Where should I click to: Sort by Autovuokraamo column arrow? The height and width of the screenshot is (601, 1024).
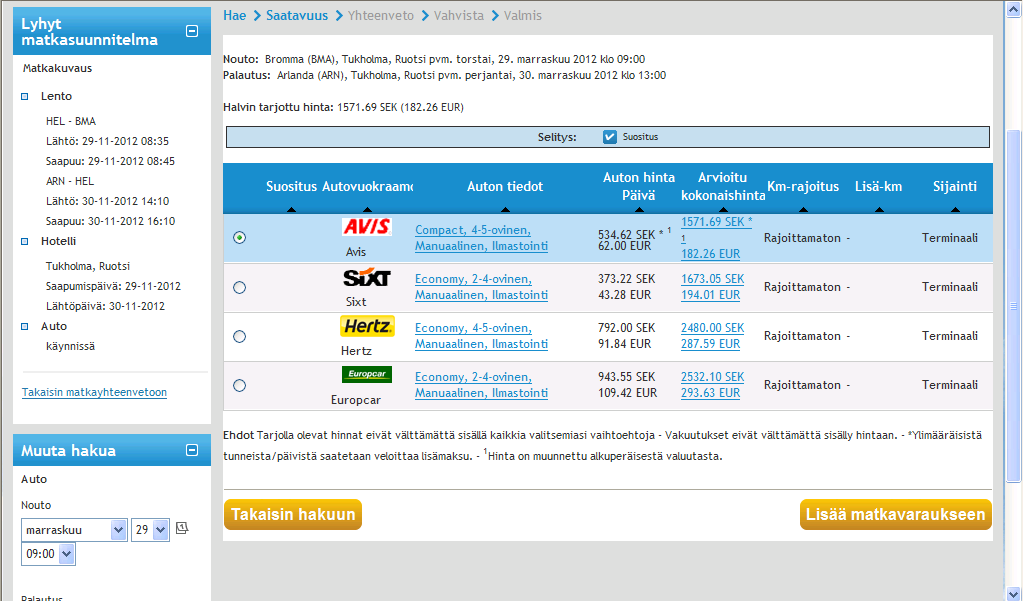[x=367, y=210]
